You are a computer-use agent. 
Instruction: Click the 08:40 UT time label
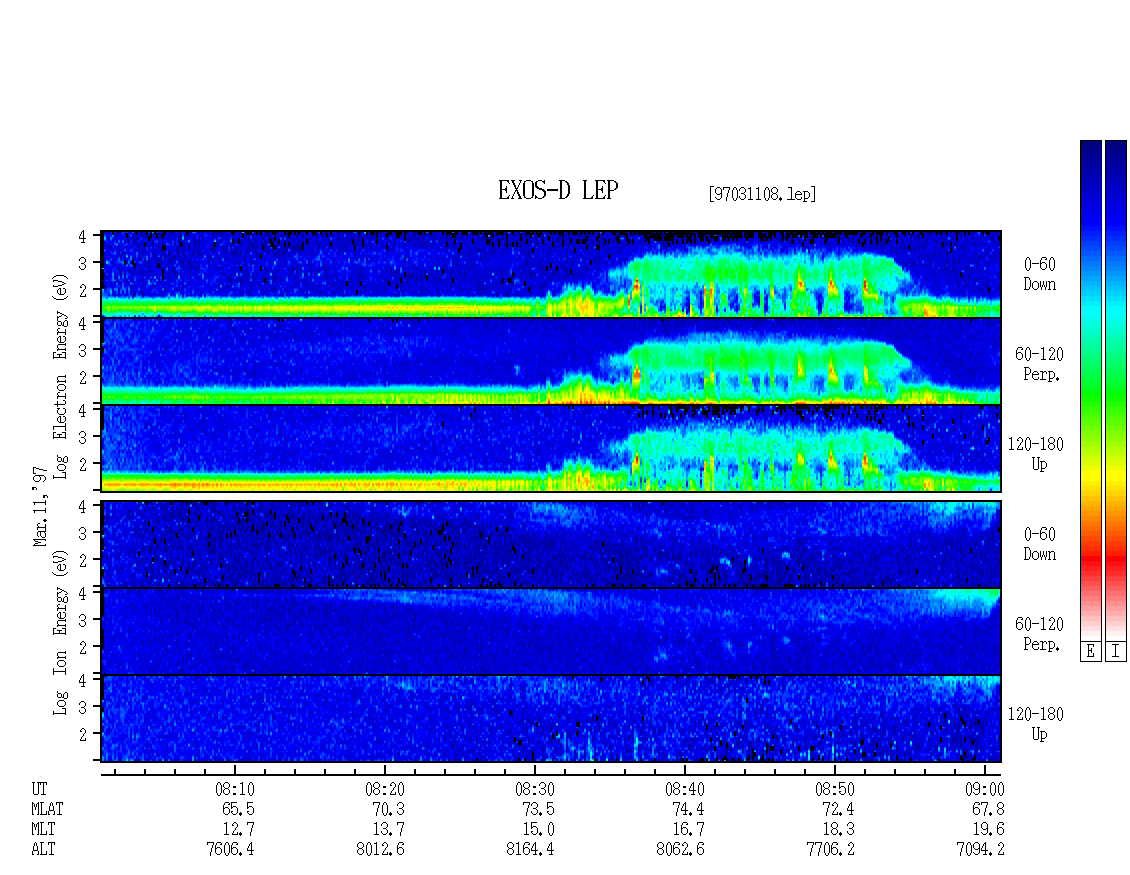click(x=685, y=789)
